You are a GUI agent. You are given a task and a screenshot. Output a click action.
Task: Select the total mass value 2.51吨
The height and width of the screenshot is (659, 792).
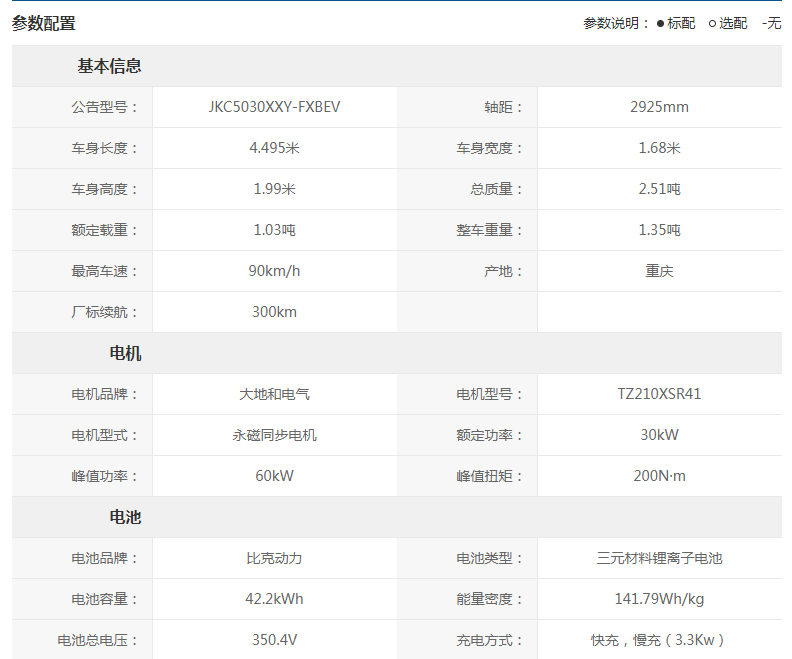pos(659,189)
